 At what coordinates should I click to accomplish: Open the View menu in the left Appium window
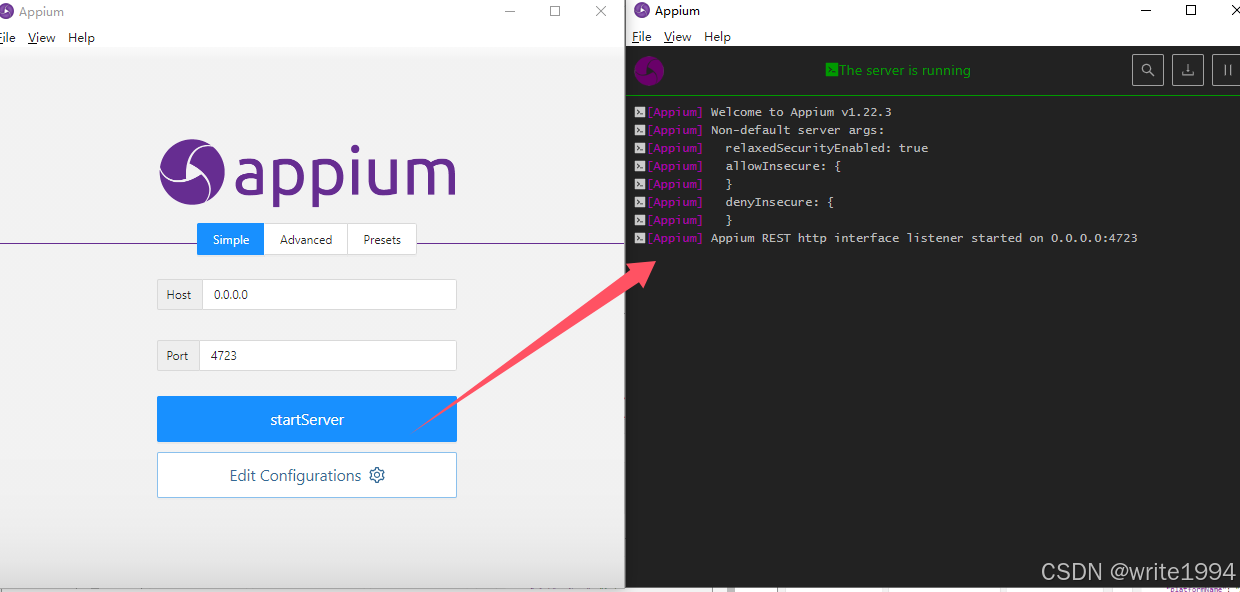(42, 37)
